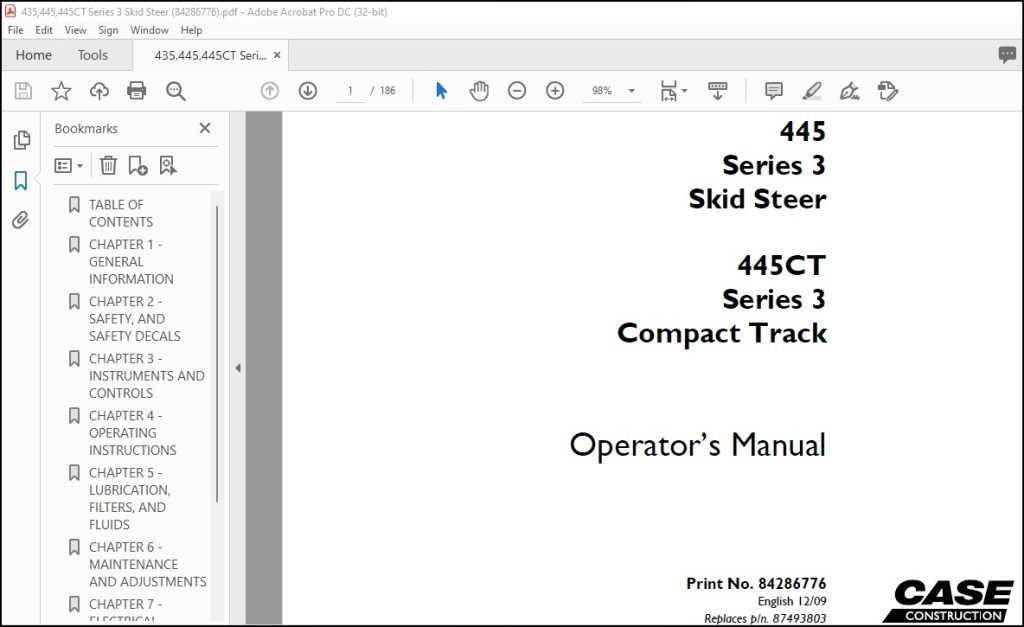
Task: Zoom in with the plus icon
Action: point(555,91)
